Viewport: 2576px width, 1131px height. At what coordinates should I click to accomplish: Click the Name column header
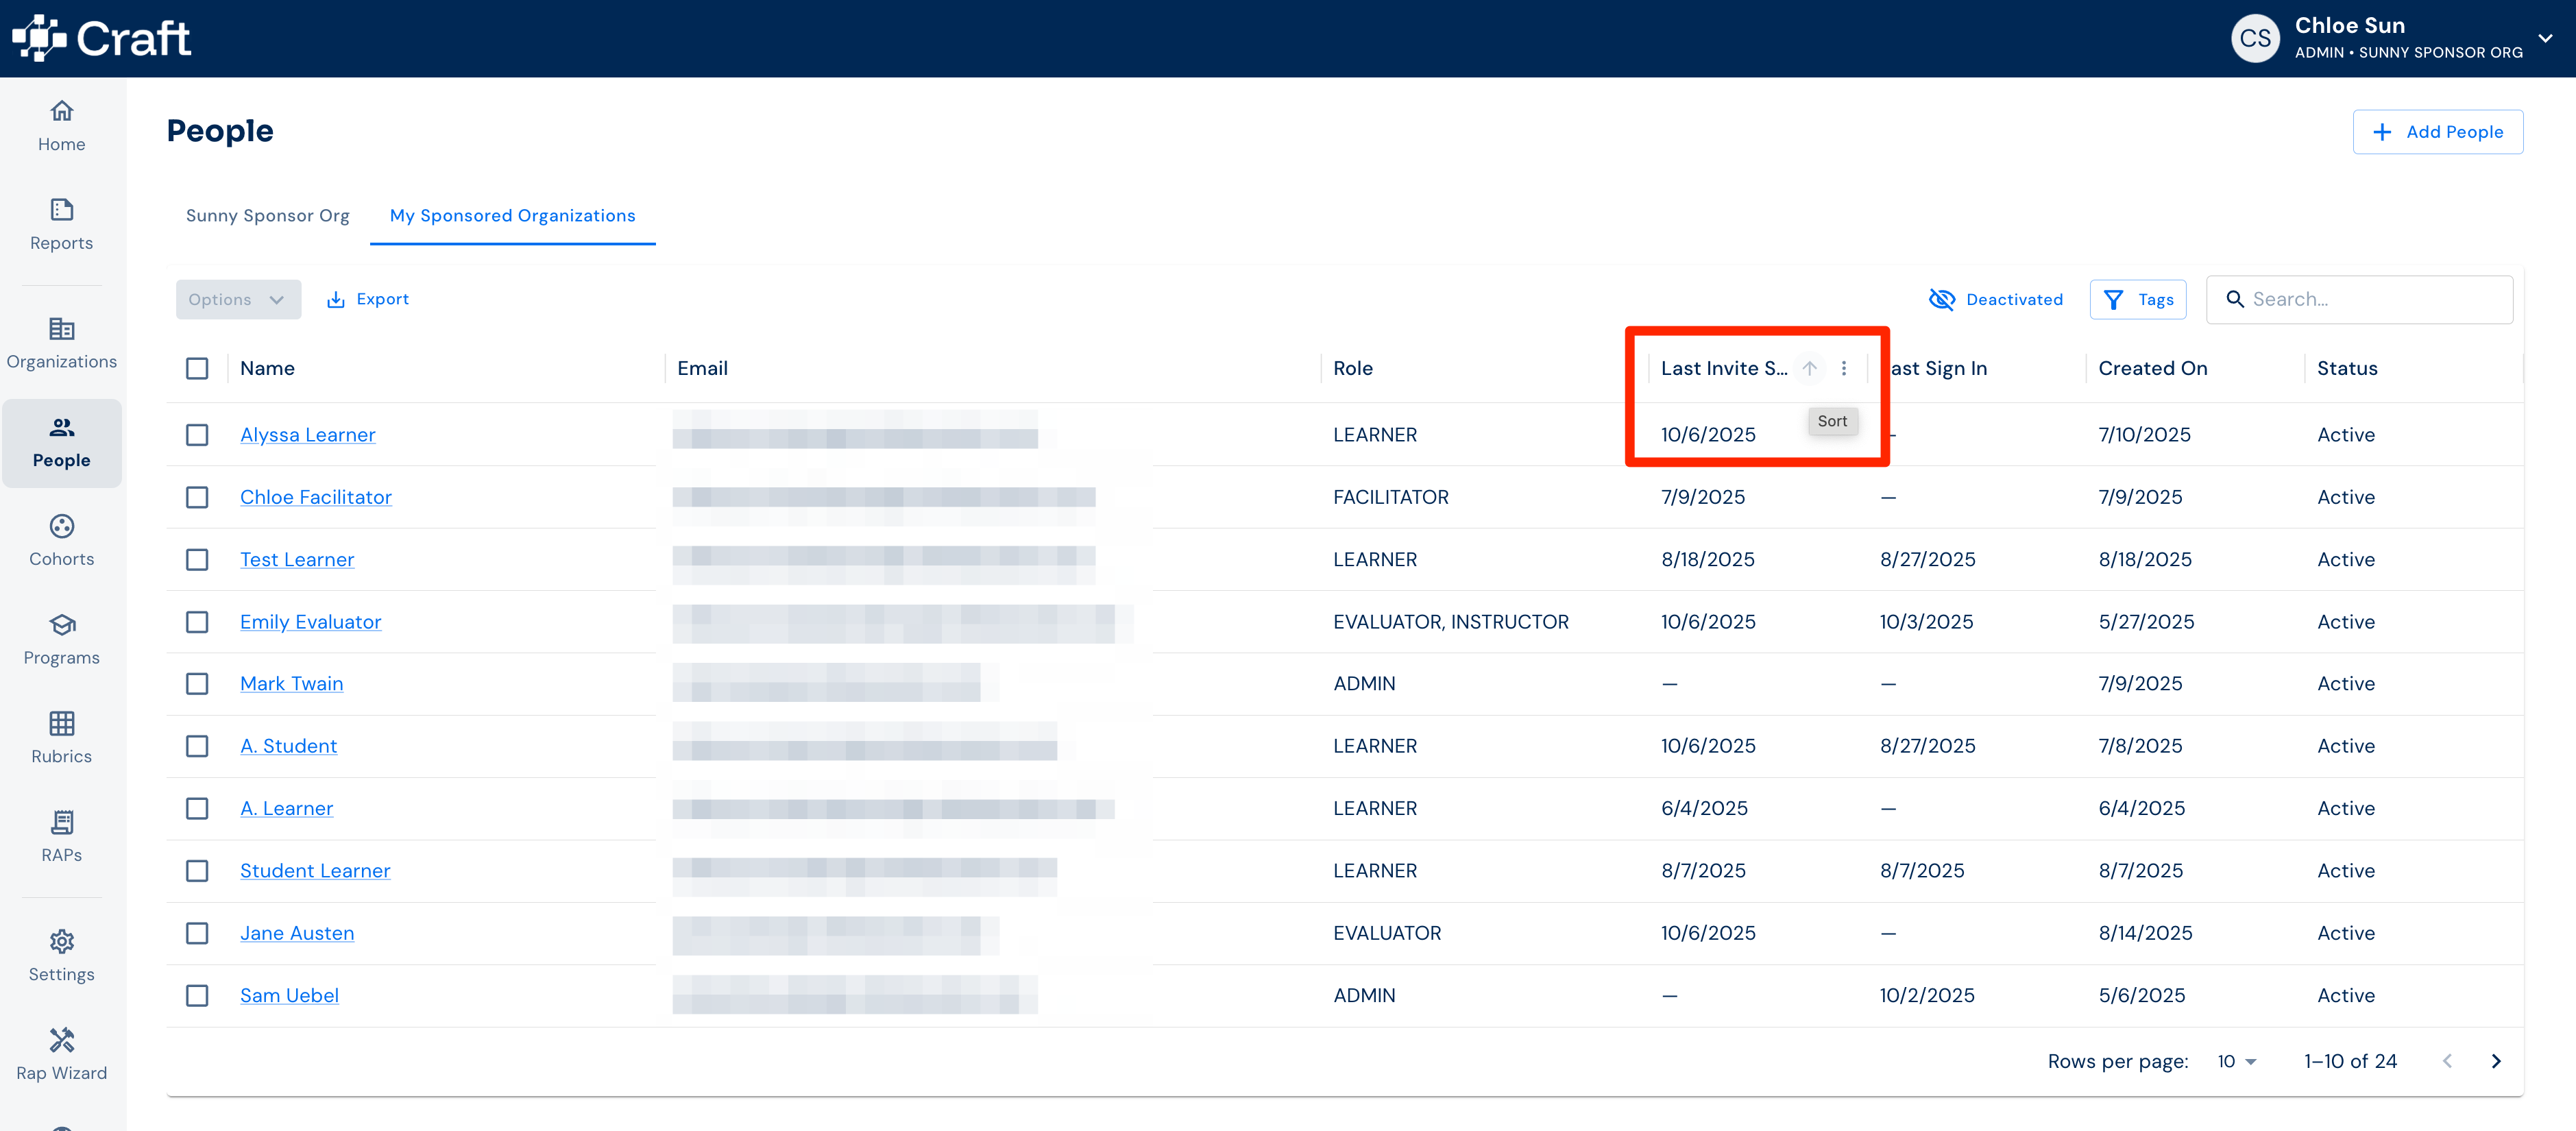click(x=267, y=368)
